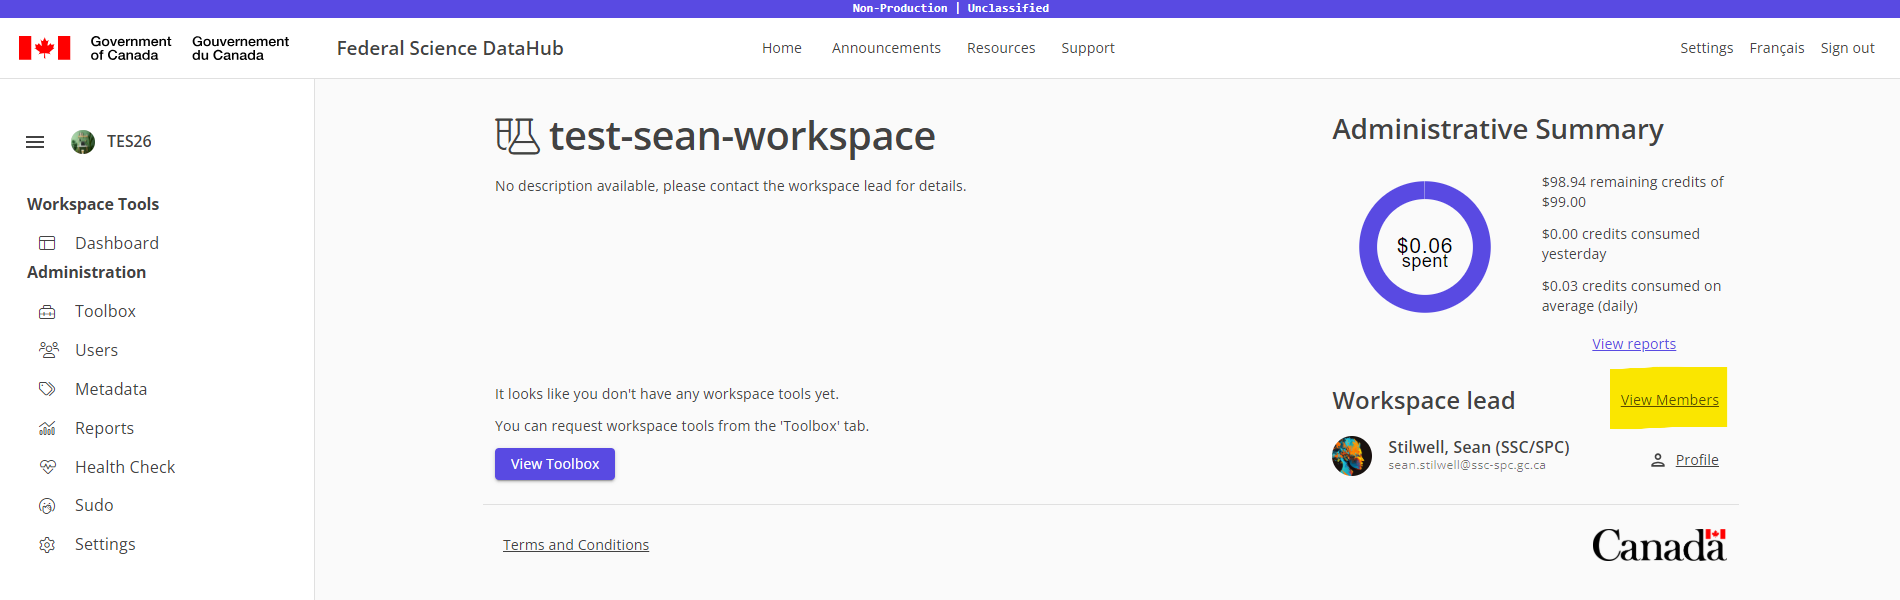
Task: Click Sign out in header
Action: (1847, 48)
